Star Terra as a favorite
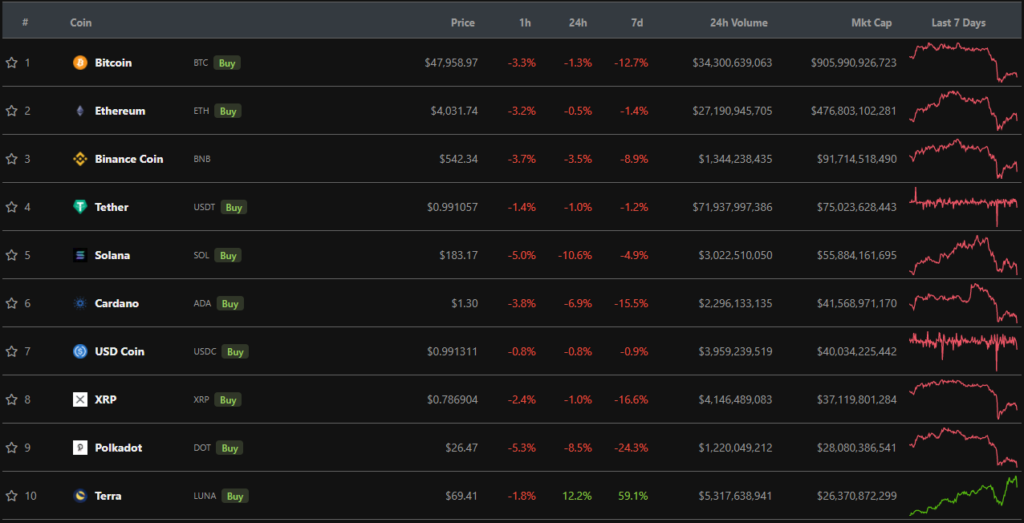The height and width of the screenshot is (523, 1024). [12, 496]
